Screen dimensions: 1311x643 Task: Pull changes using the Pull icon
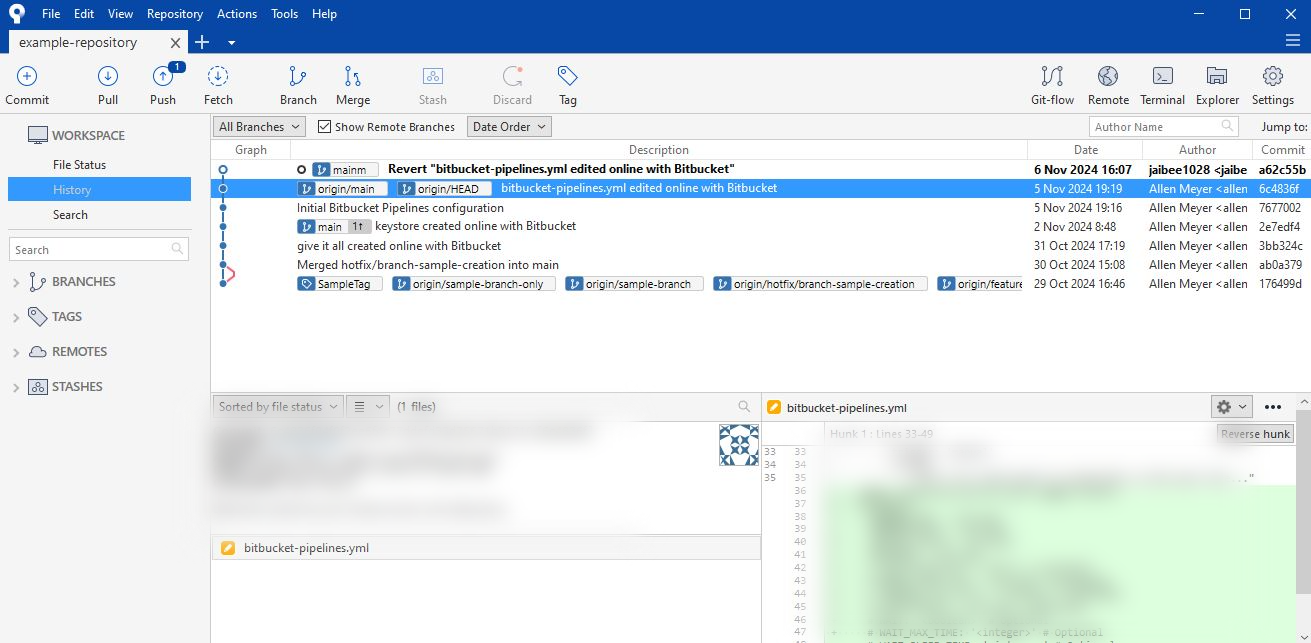(108, 78)
